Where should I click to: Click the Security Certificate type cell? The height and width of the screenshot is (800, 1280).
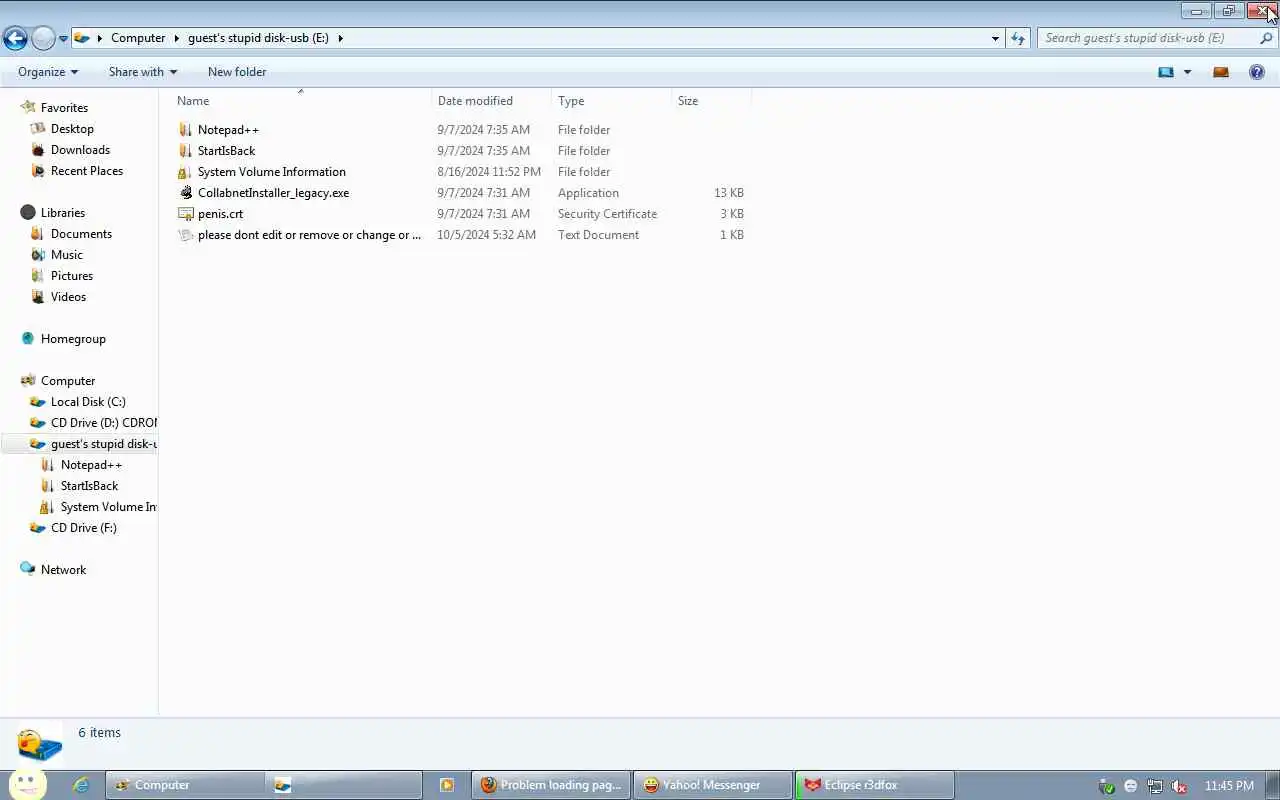607,214
